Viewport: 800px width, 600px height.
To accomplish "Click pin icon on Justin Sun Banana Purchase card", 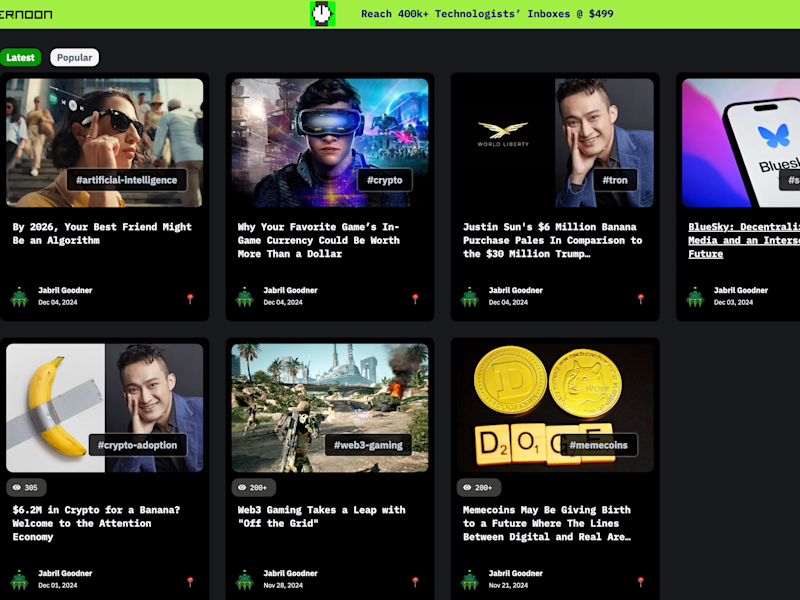I will pyautogui.click(x=641, y=298).
